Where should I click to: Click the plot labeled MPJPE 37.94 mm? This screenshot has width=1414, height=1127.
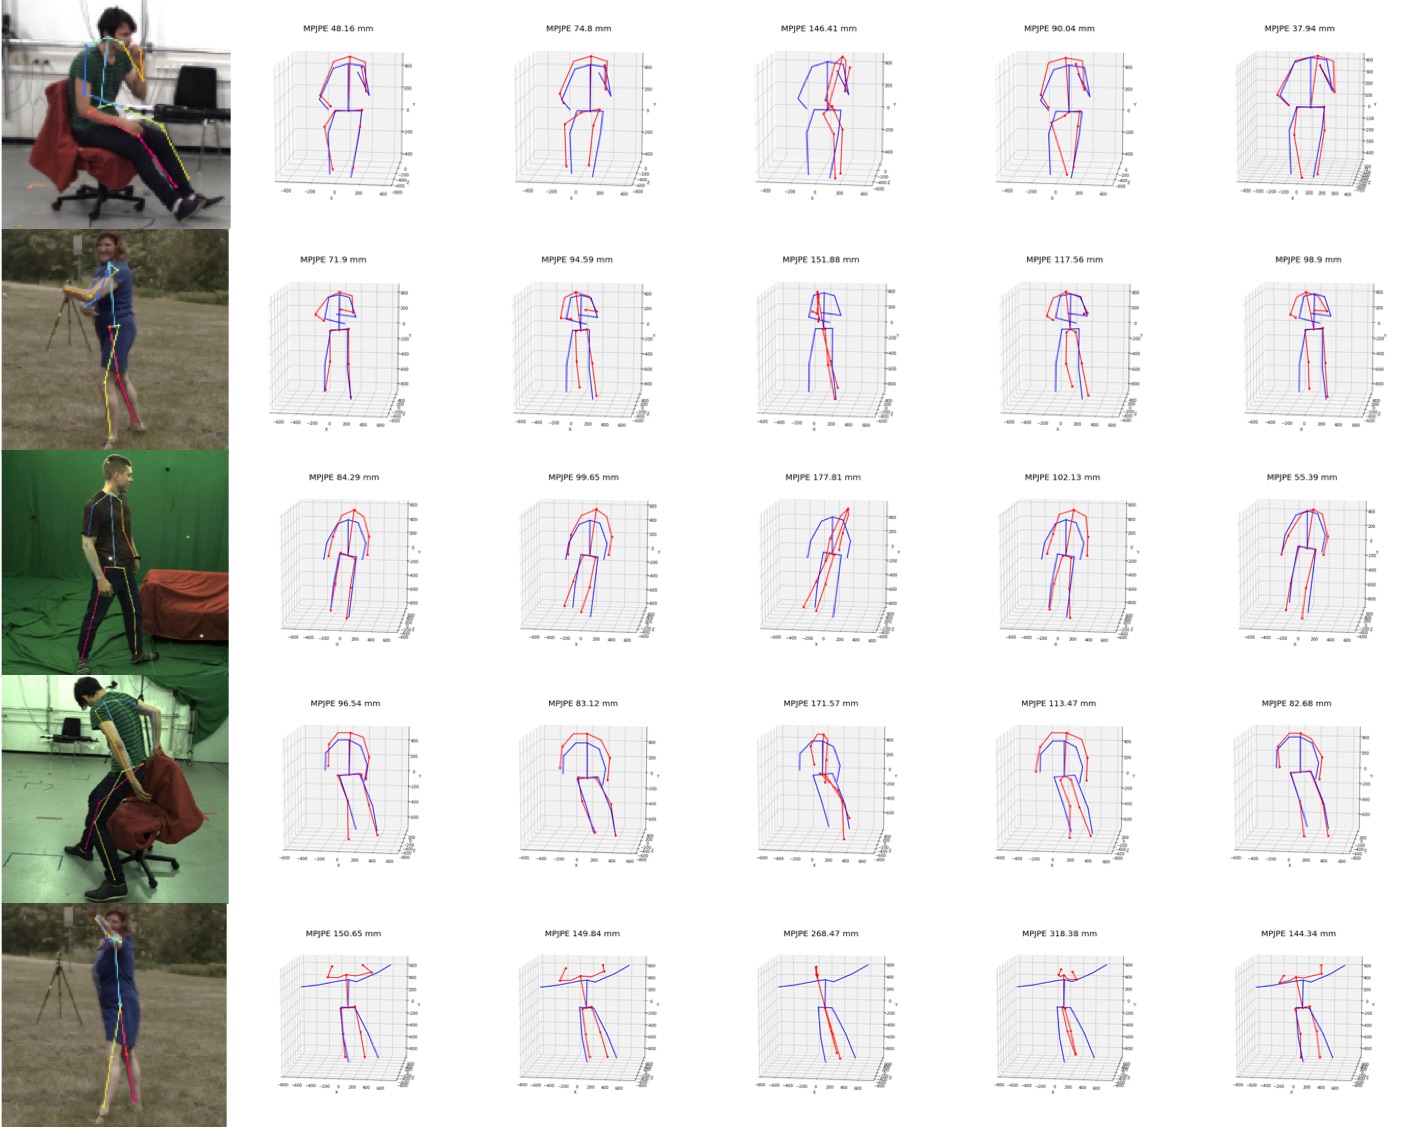click(1302, 113)
